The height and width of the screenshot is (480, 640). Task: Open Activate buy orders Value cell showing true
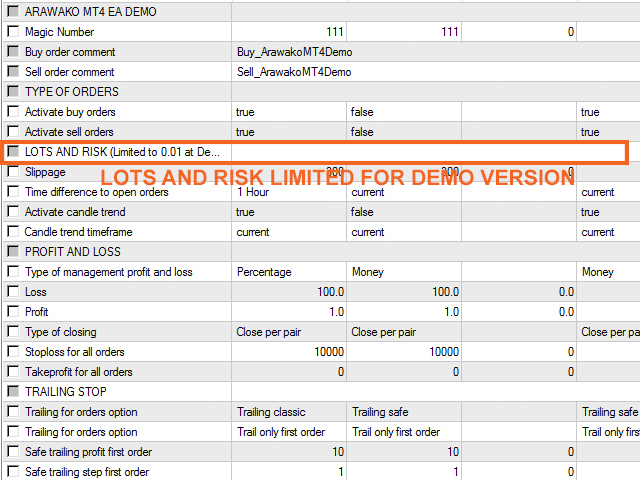(289, 112)
